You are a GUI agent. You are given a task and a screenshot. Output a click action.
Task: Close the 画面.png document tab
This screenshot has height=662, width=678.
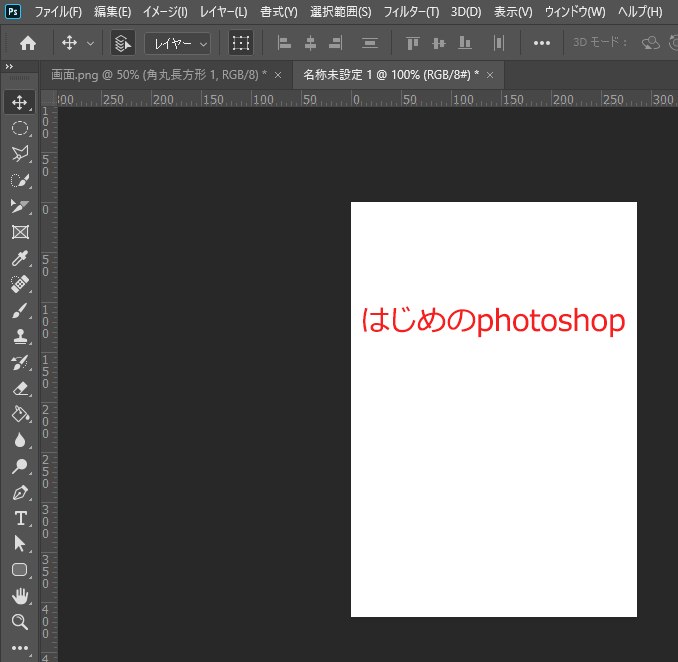point(278,75)
